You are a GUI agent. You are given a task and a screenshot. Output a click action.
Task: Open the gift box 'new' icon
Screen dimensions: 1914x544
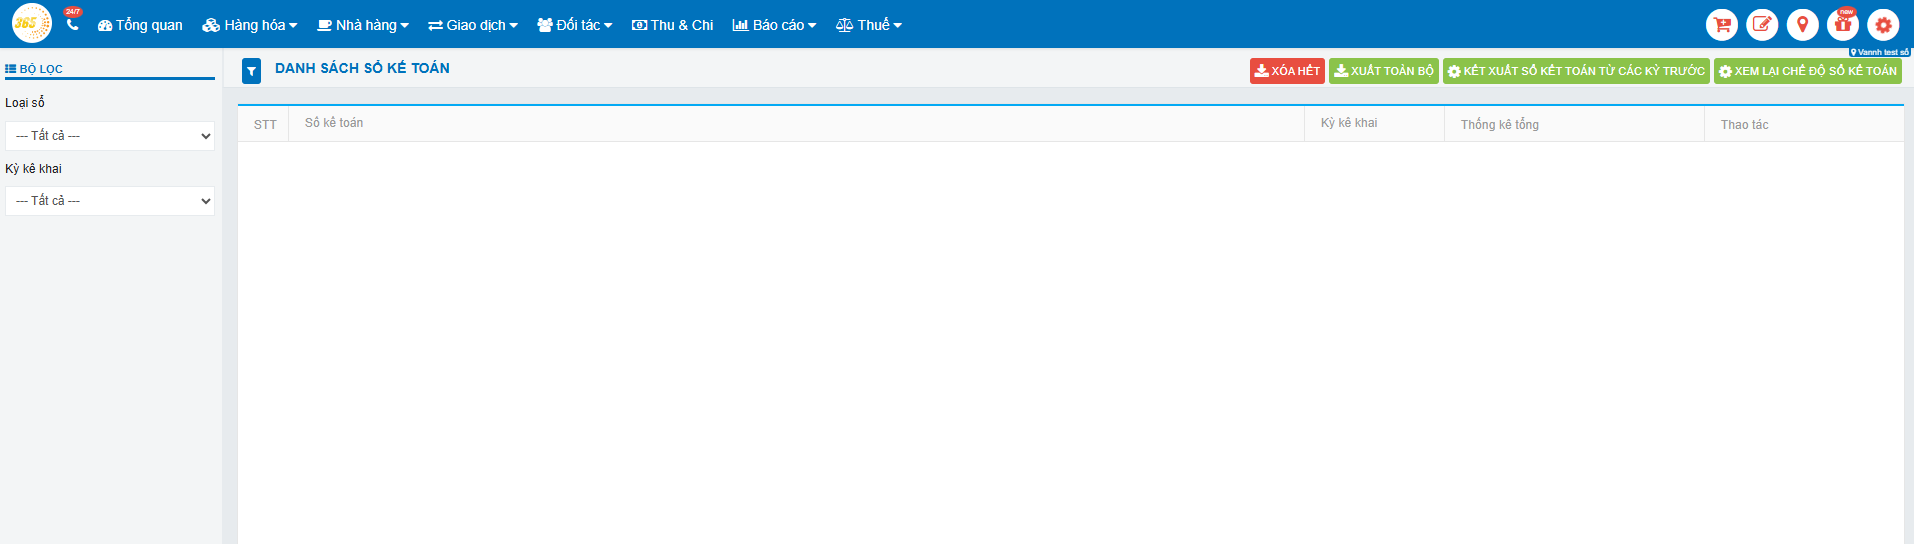click(x=1842, y=25)
